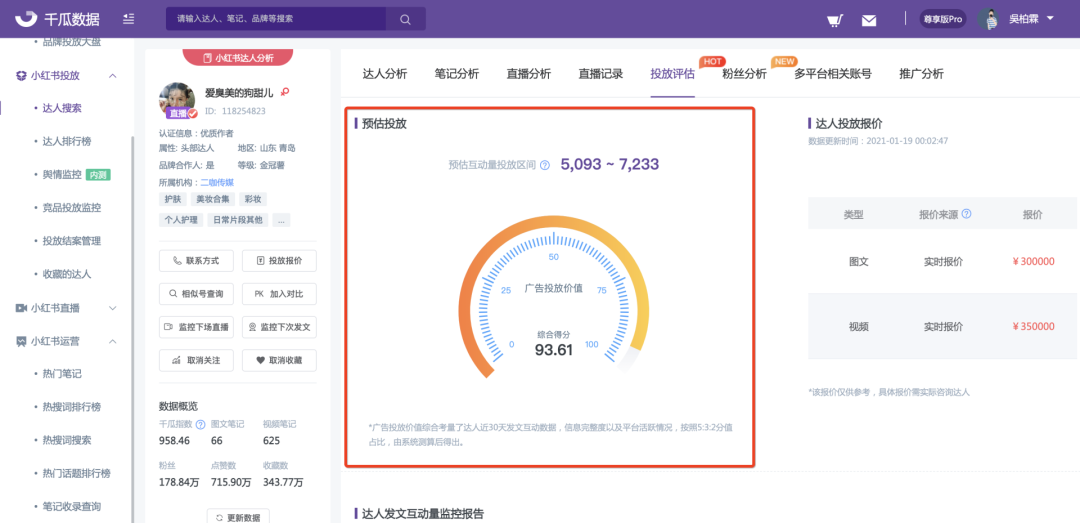
Task: Click the 综合得分 93.61 gauge value
Action: pos(554,349)
